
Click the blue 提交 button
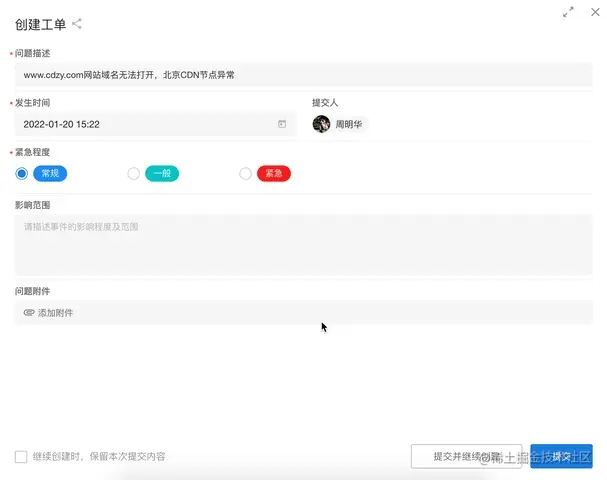[x=561, y=456]
